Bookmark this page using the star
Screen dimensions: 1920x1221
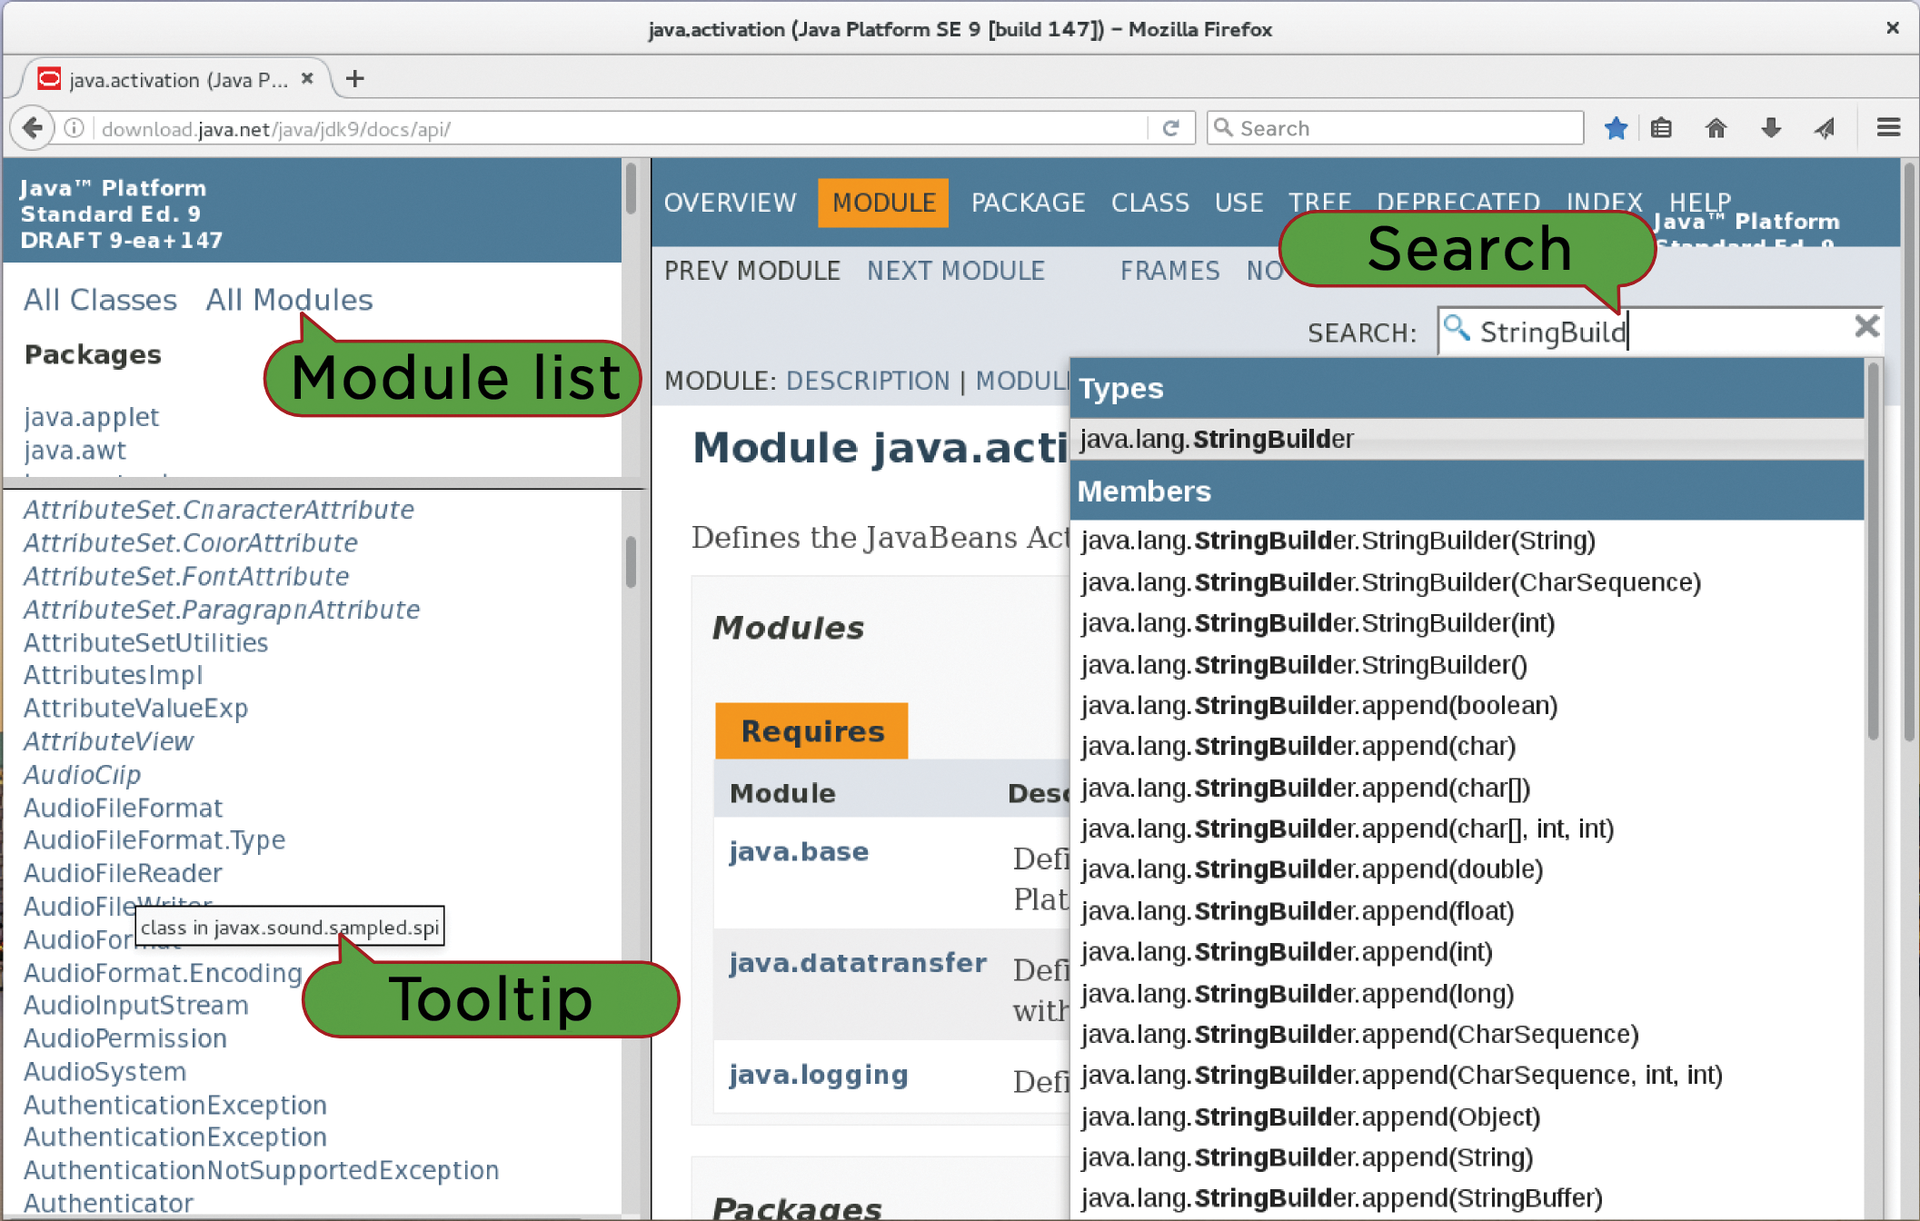coord(1616,128)
